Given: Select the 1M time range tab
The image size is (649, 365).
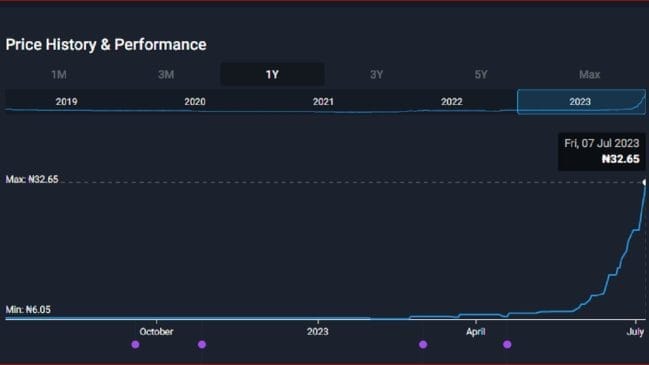Looking at the screenshot, I should (x=59, y=74).
